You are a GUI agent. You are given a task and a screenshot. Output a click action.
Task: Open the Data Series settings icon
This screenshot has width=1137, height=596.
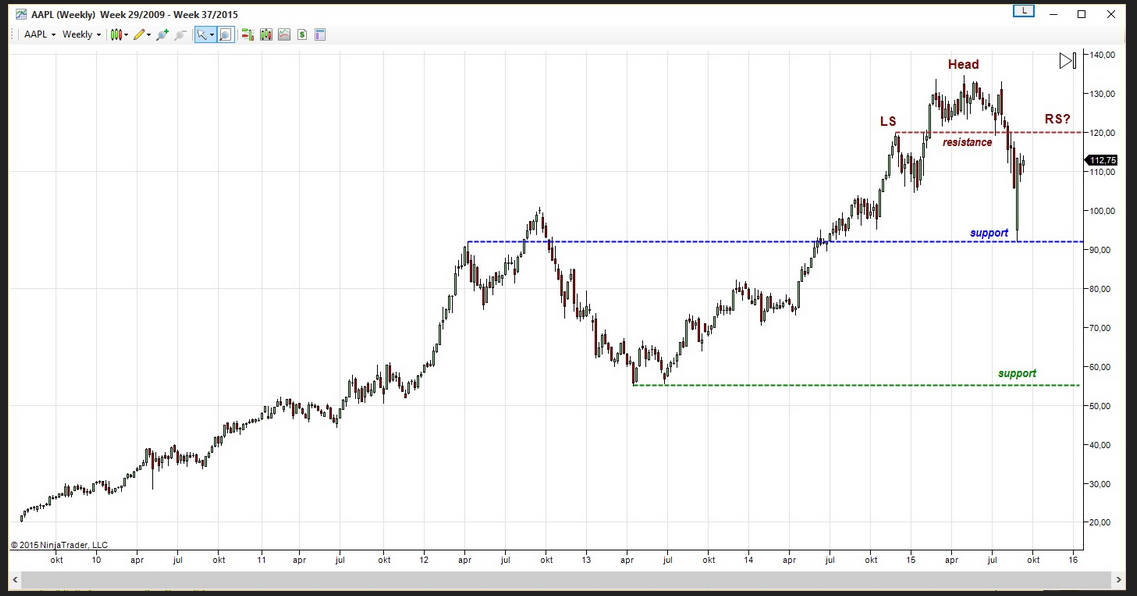(x=265, y=34)
